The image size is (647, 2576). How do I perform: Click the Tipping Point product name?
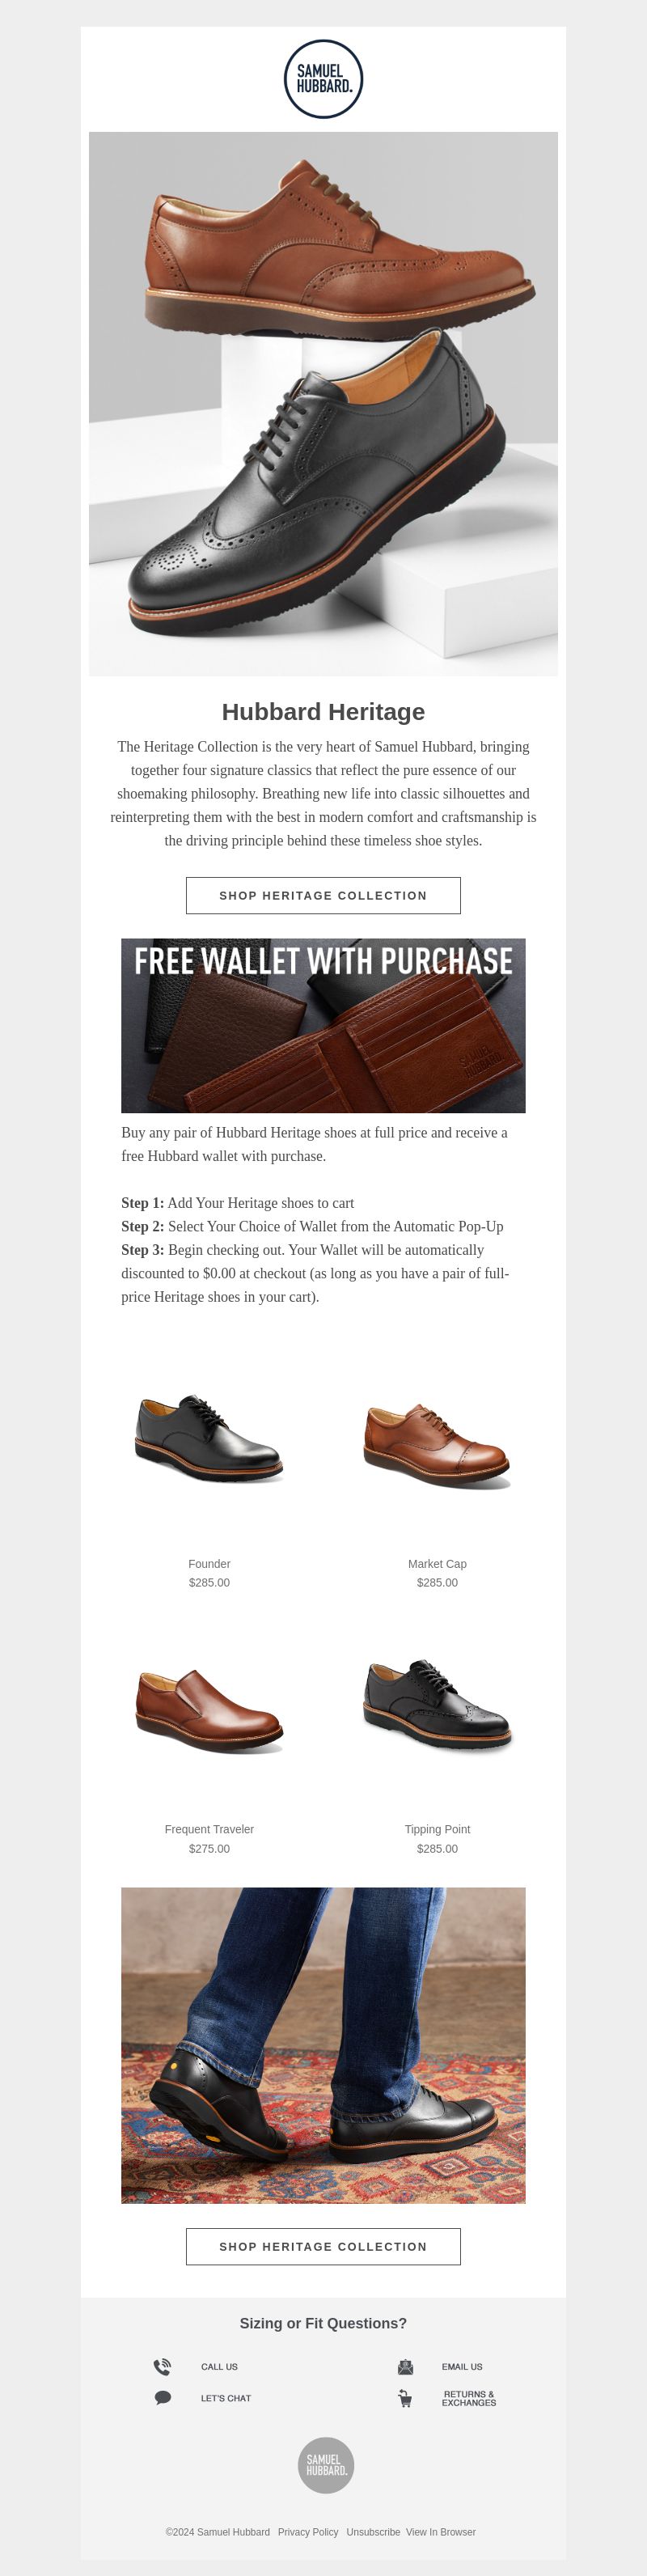pyautogui.click(x=437, y=1829)
